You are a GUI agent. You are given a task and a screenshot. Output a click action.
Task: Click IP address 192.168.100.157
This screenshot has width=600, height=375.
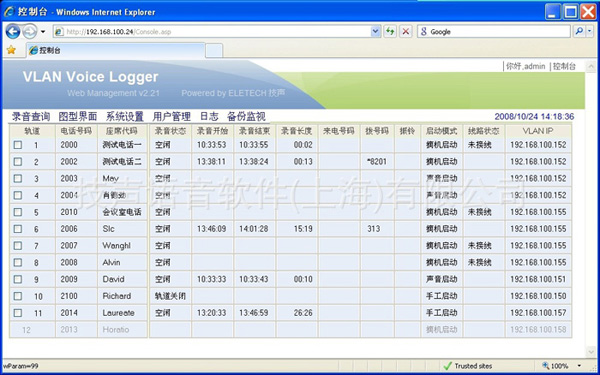tap(538, 313)
